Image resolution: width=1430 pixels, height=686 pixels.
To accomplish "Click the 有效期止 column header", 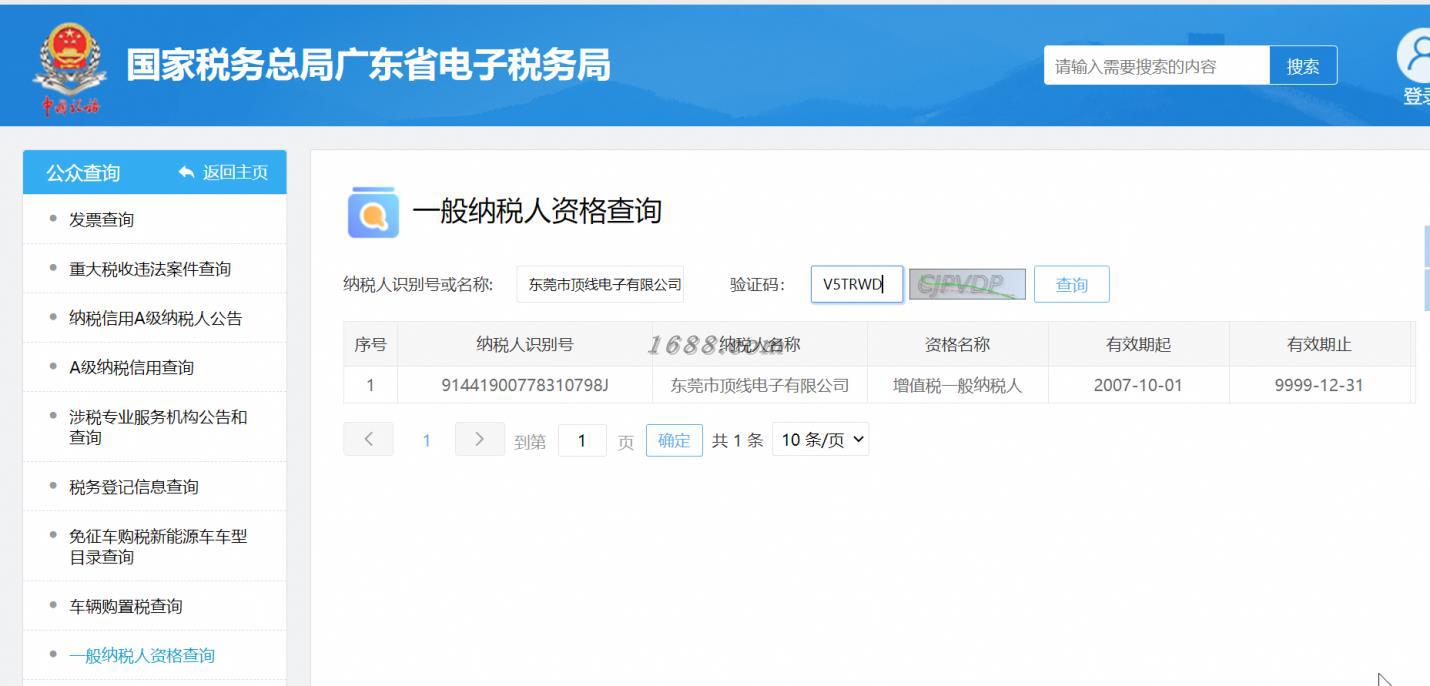I will [1319, 344].
